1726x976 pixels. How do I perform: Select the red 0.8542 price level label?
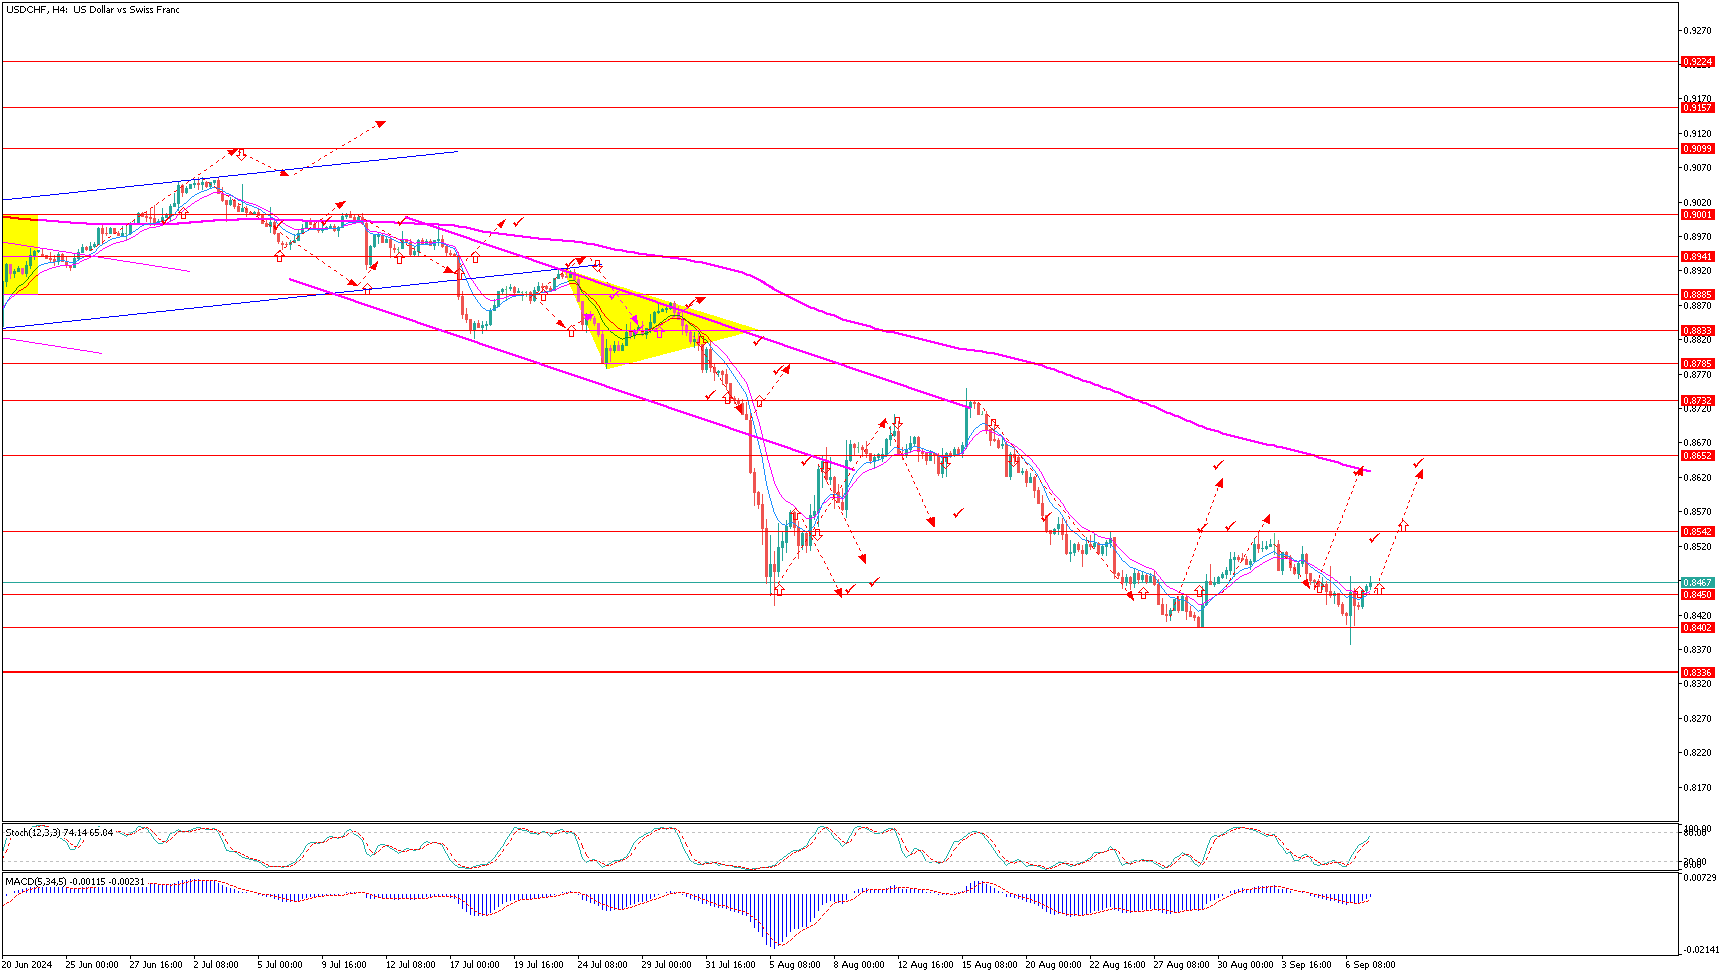point(1697,532)
